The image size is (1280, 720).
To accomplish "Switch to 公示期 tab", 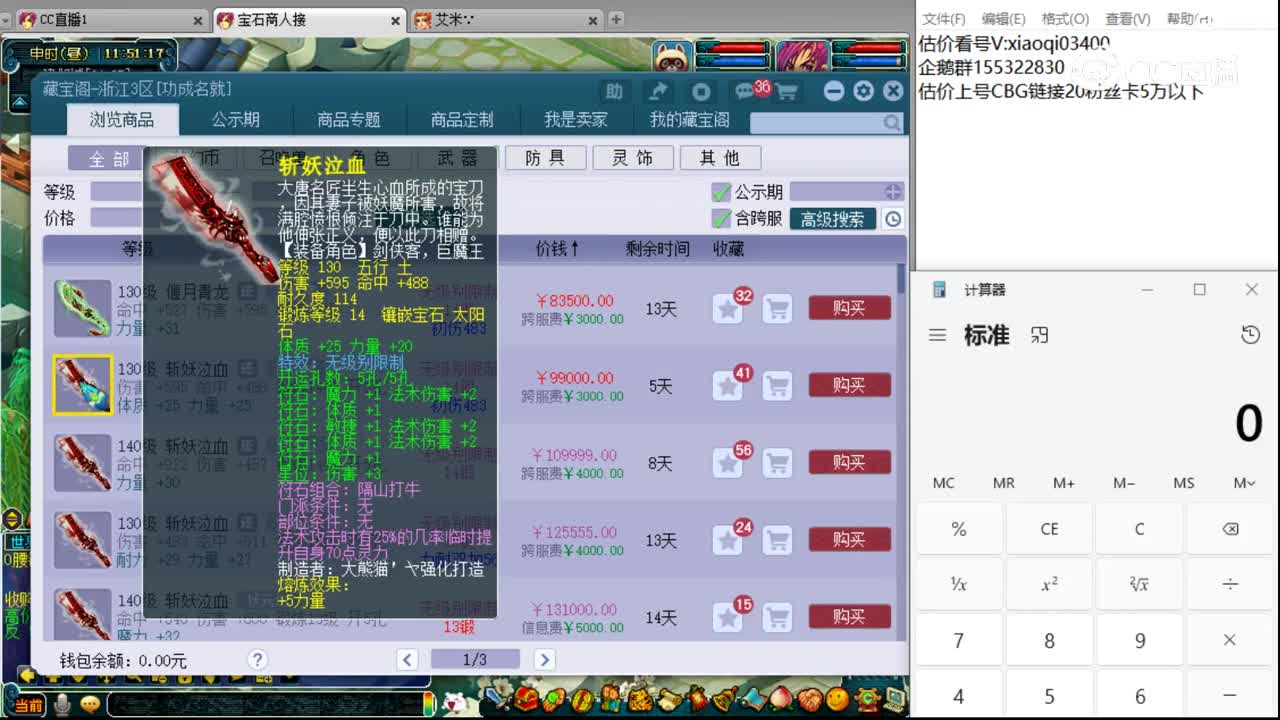I will 236,119.
